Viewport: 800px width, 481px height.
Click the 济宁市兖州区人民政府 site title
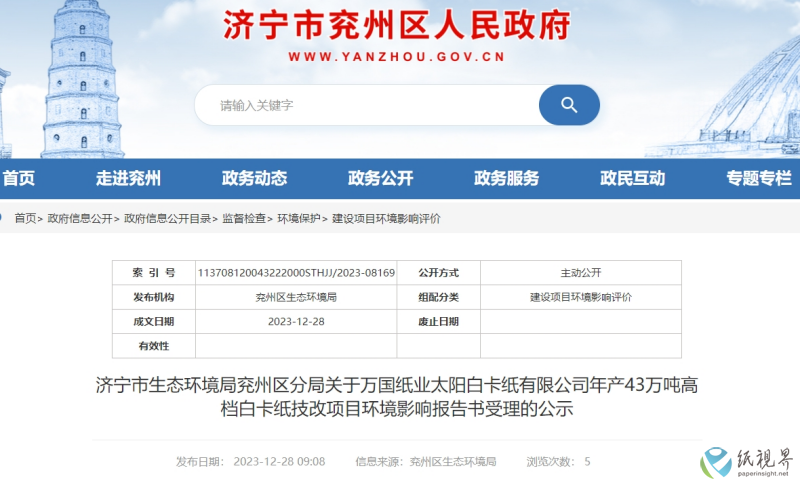pos(397,26)
